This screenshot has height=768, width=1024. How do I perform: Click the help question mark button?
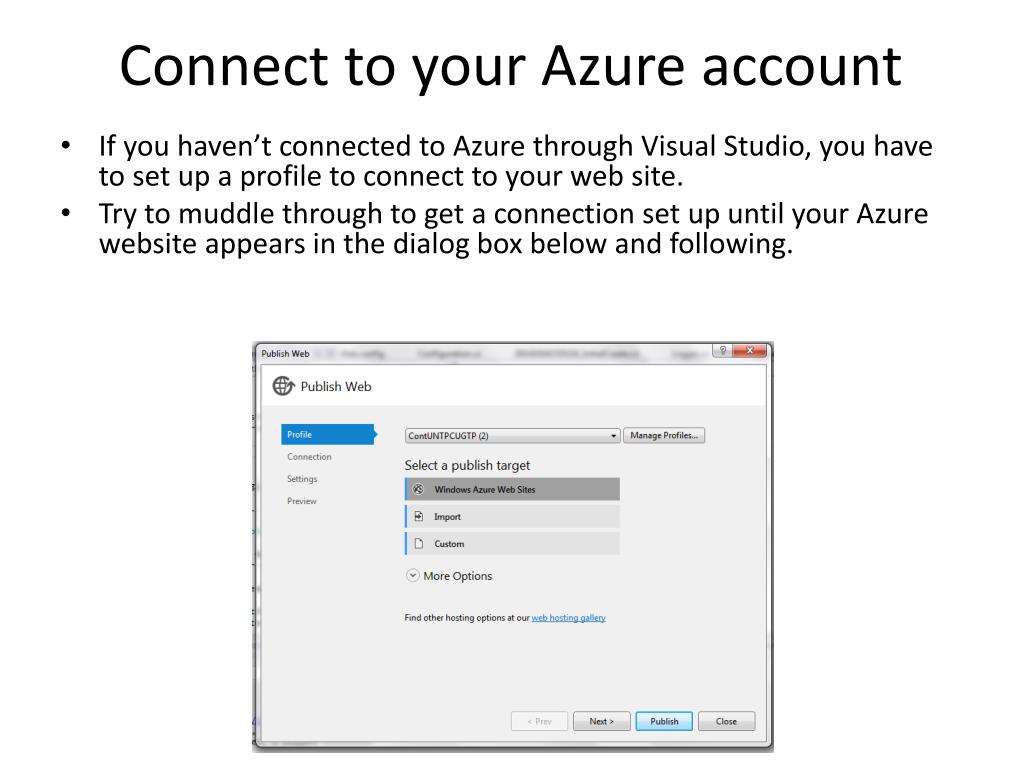[x=722, y=351]
